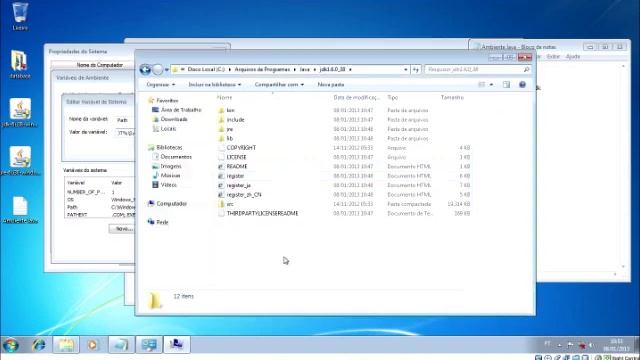The width and height of the screenshot is (640, 360).
Task: Expand arrow after the Java breadcrumb
Action: click(315, 70)
